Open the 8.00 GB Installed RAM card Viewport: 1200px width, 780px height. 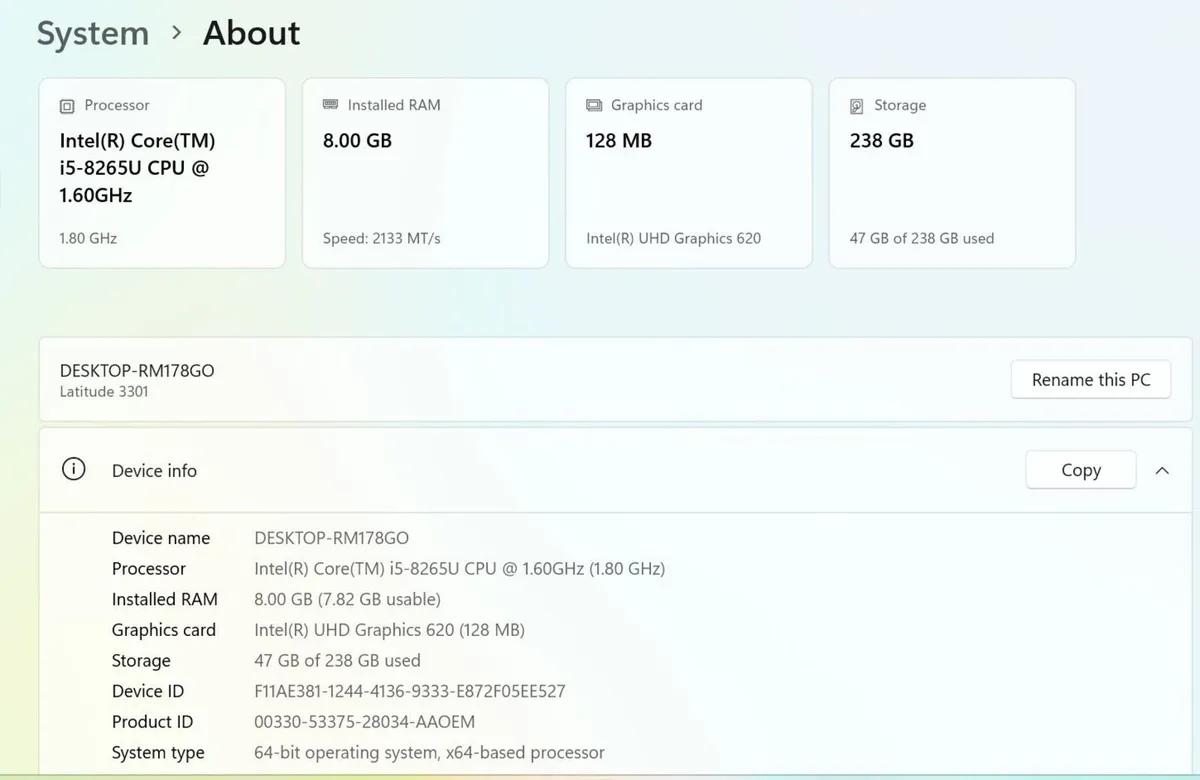(425, 173)
